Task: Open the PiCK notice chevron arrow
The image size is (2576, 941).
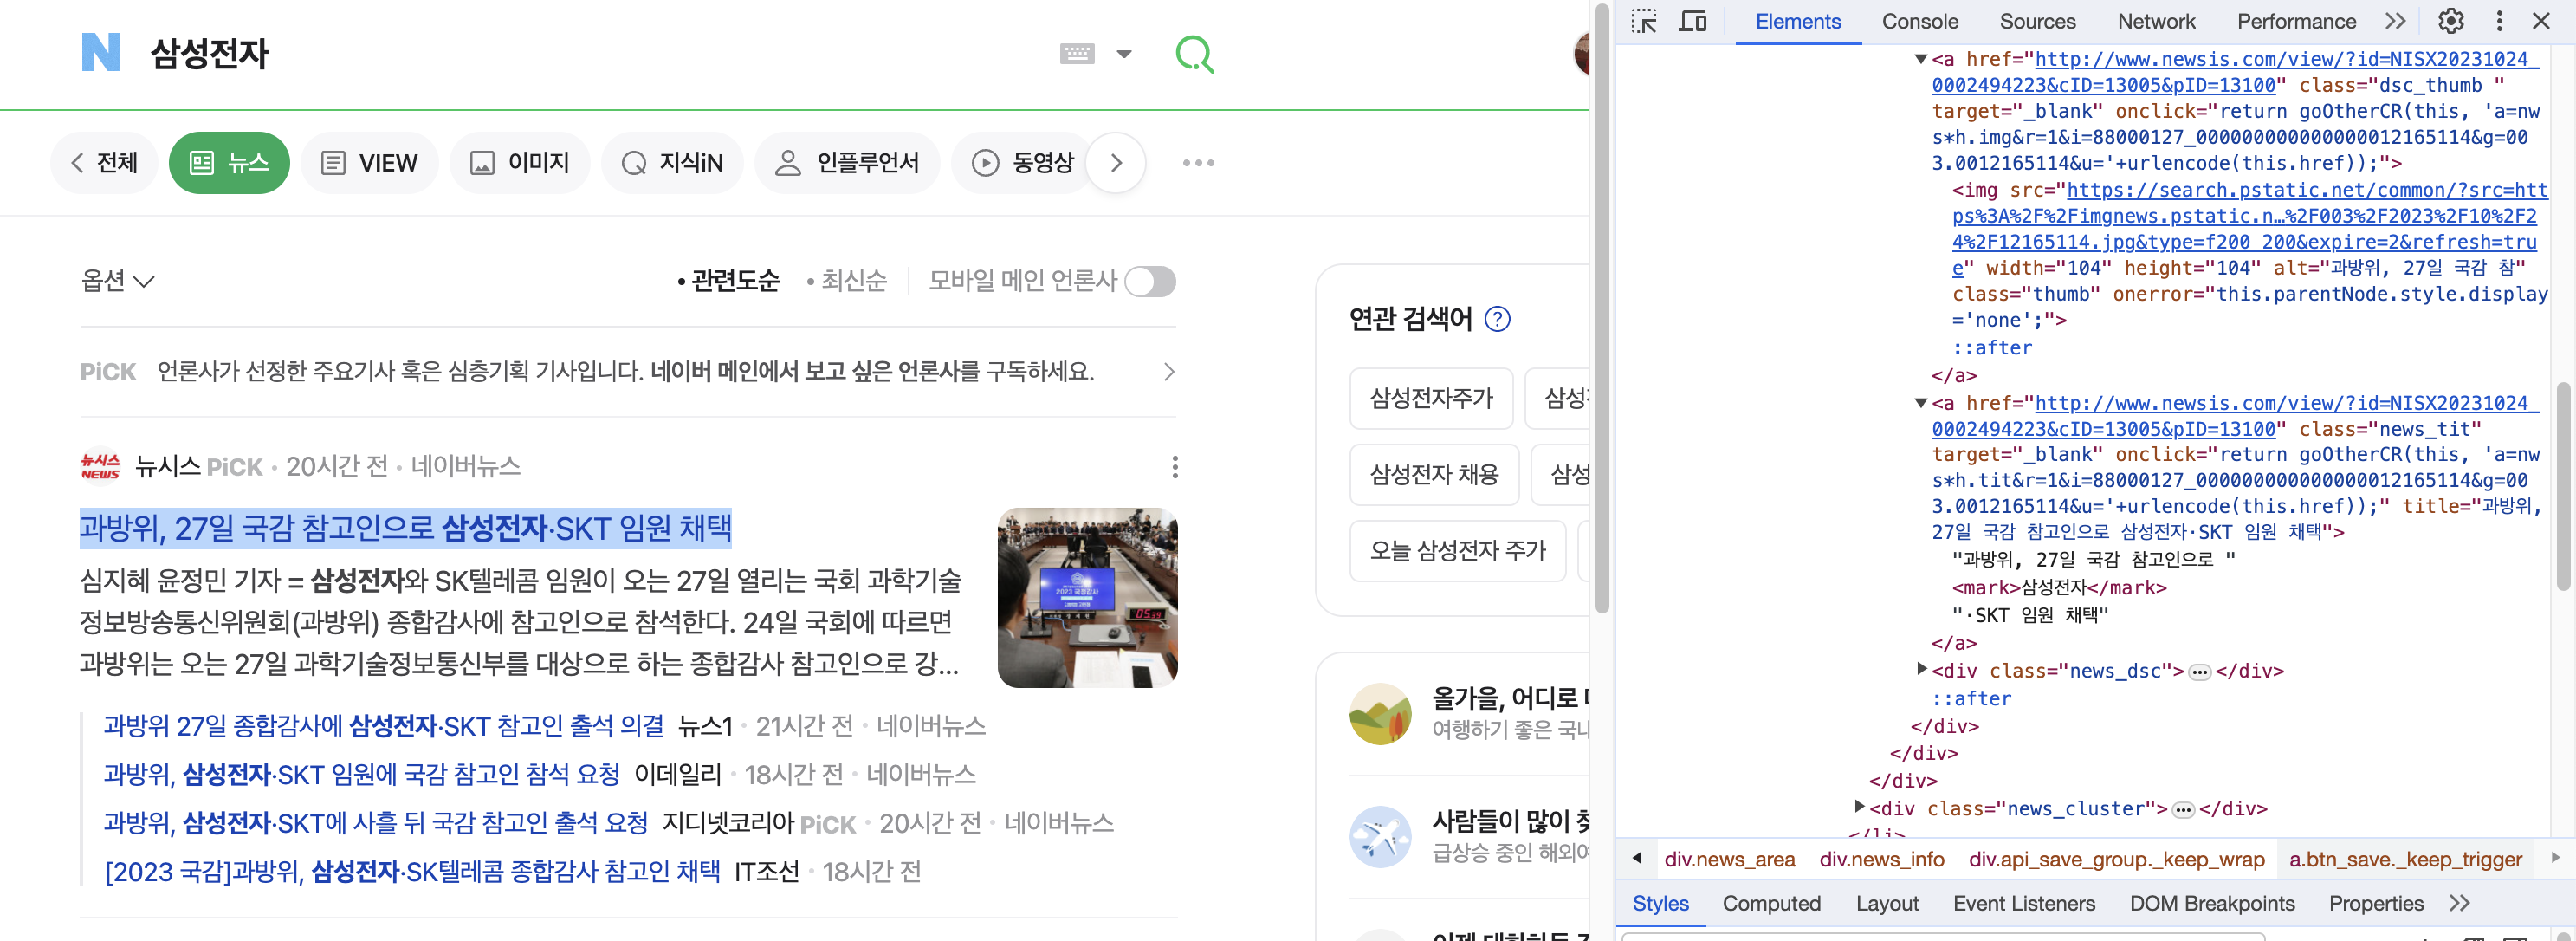Action: (1169, 372)
